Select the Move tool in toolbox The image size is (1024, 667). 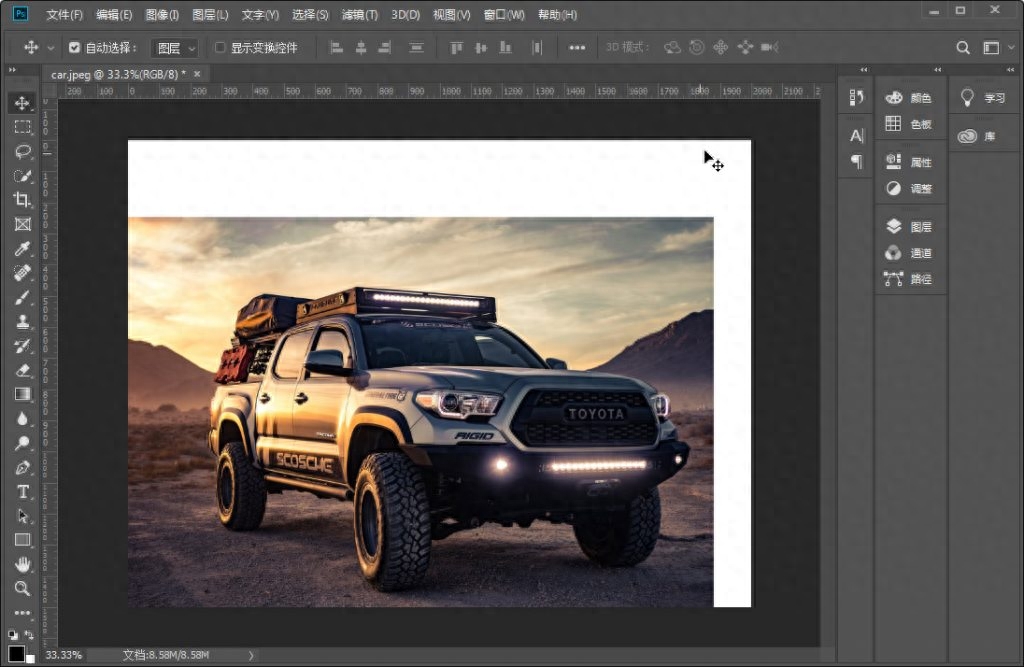coord(22,103)
